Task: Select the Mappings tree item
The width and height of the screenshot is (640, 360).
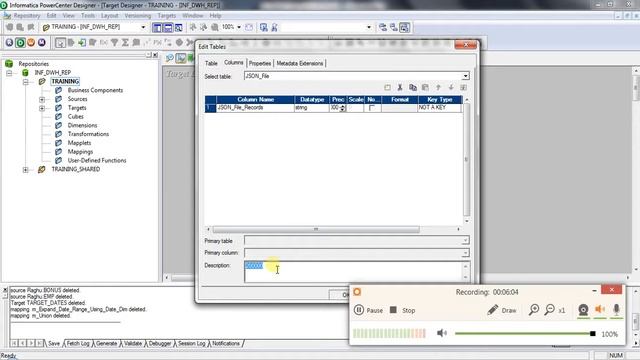Action: [80, 152]
